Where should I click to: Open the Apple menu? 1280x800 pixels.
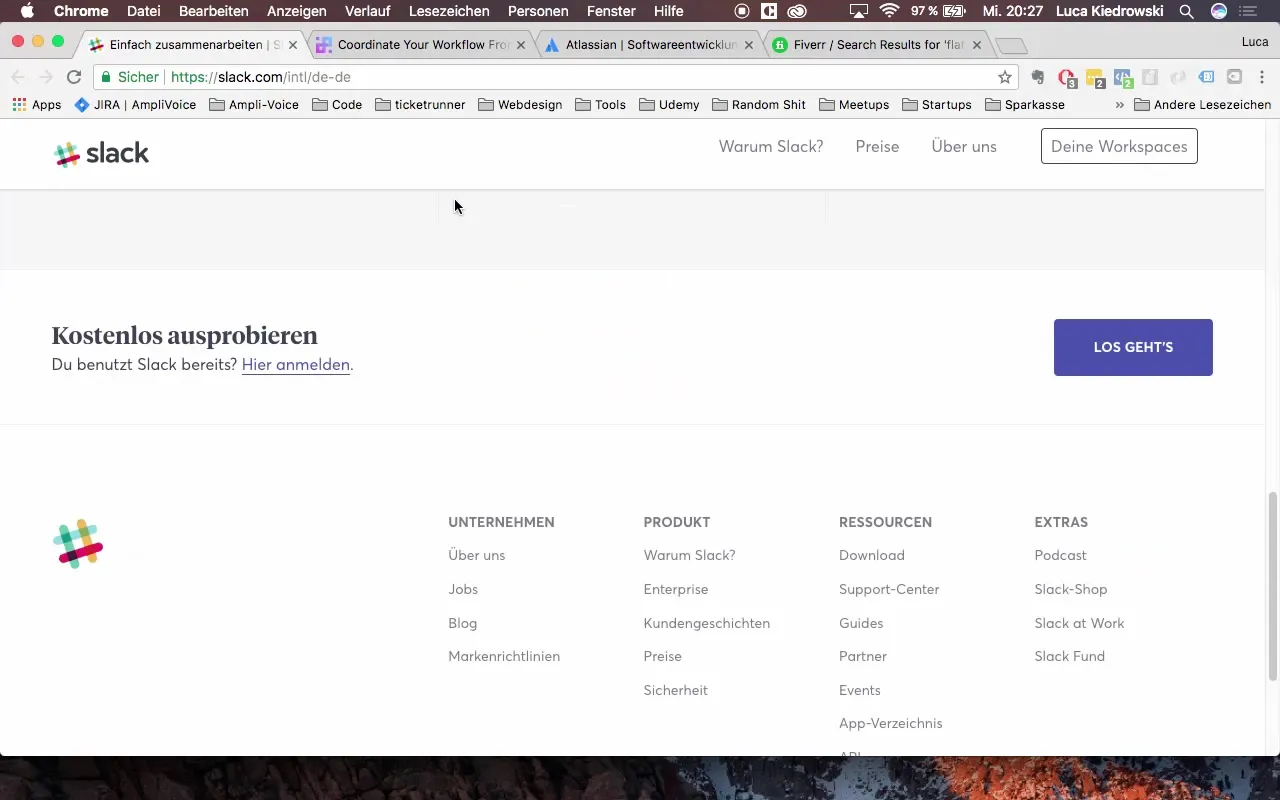pyautogui.click(x=27, y=11)
